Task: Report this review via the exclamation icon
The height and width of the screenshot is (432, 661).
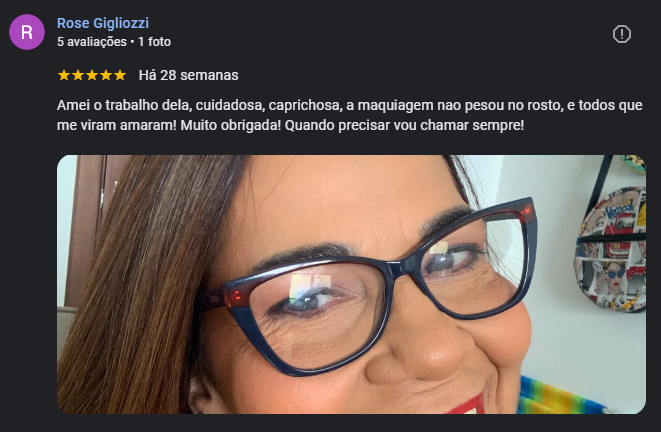Action: tap(621, 34)
